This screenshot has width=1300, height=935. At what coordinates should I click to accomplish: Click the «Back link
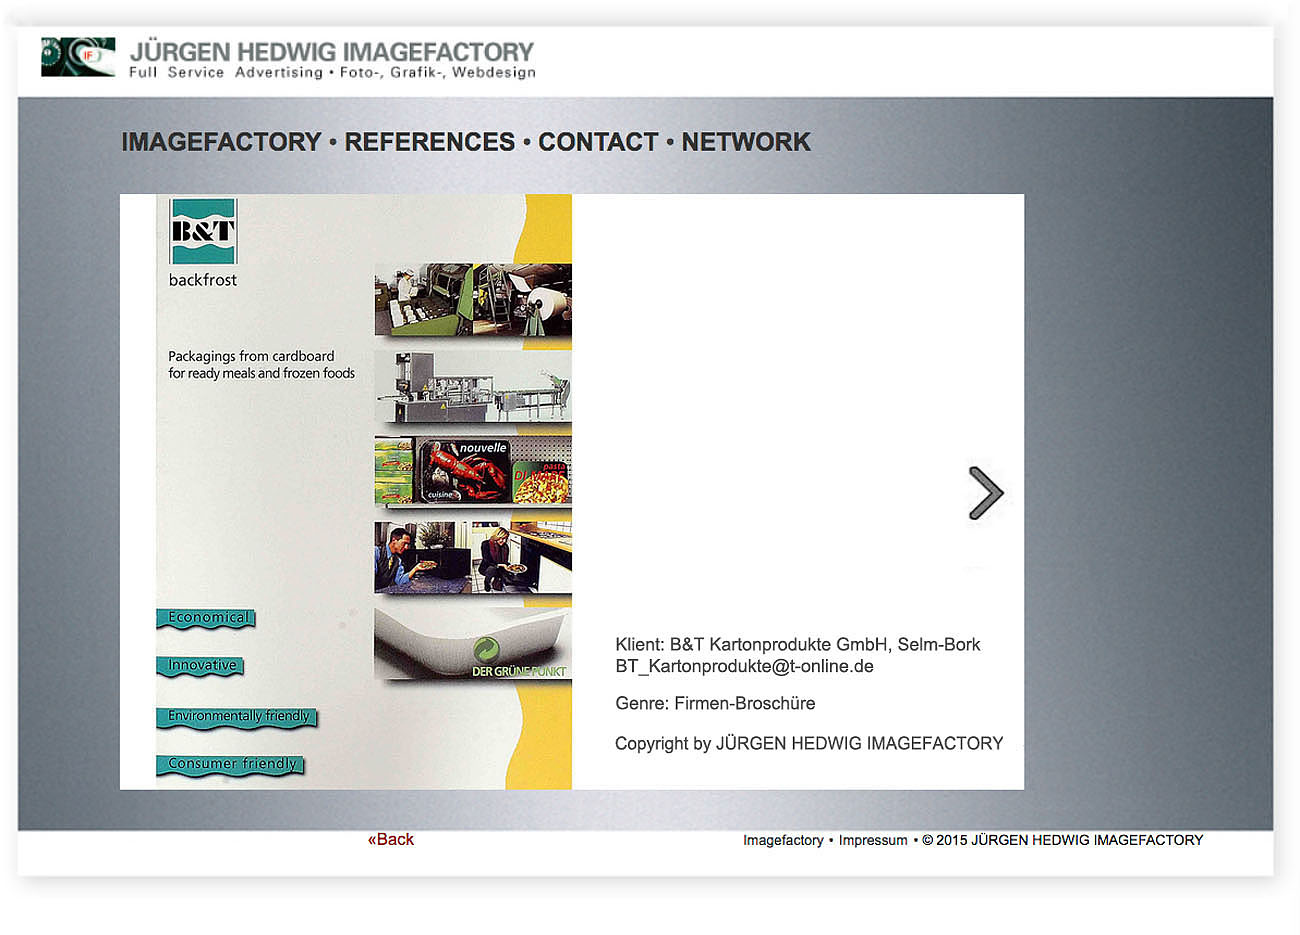(390, 840)
